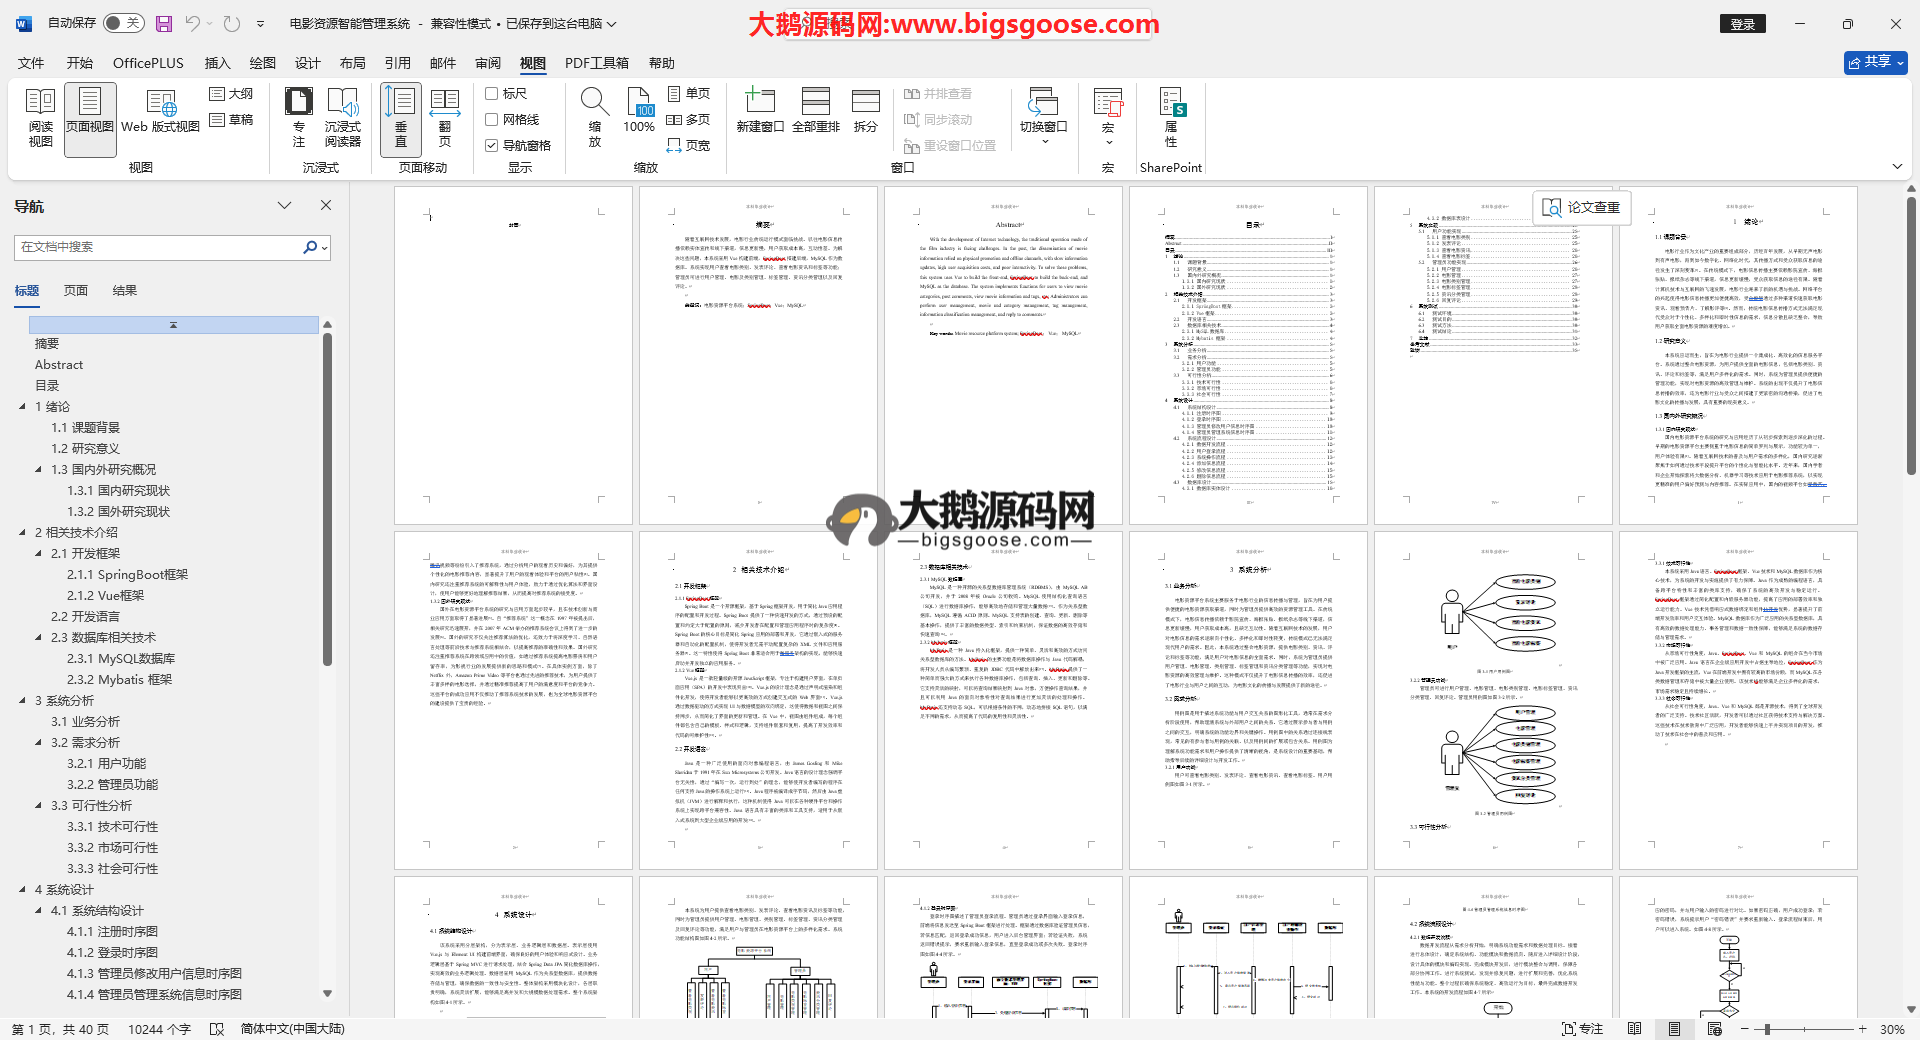Click the save icon in title bar

coord(164,24)
